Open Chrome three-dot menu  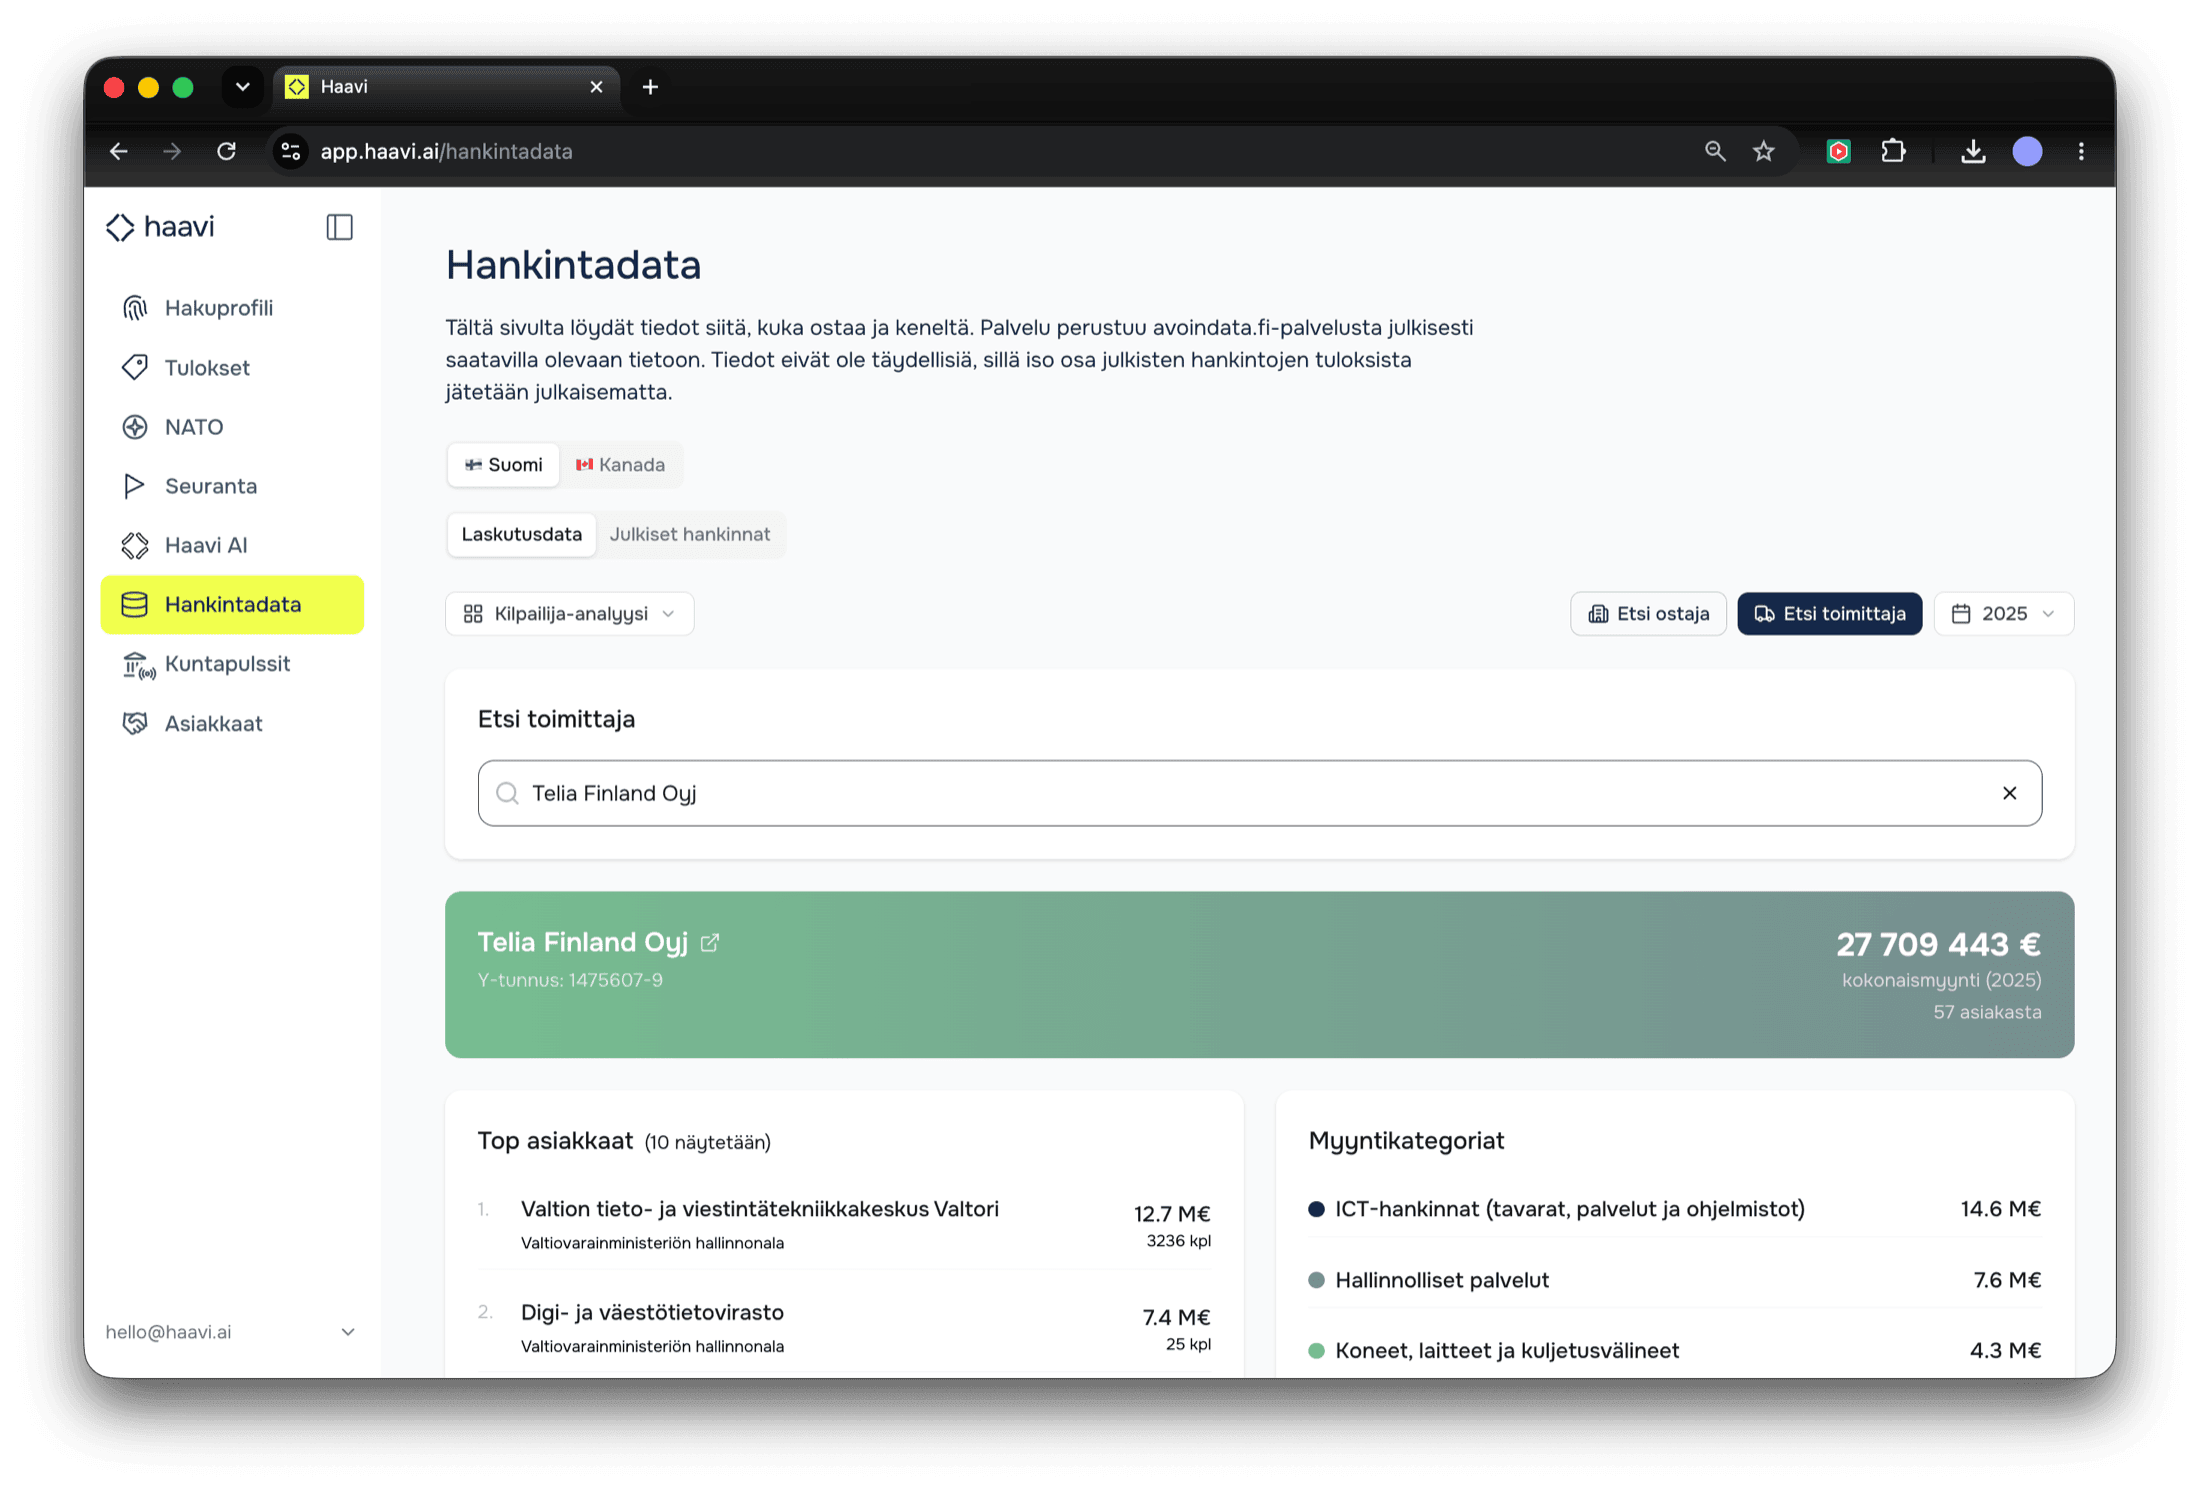[2081, 151]
